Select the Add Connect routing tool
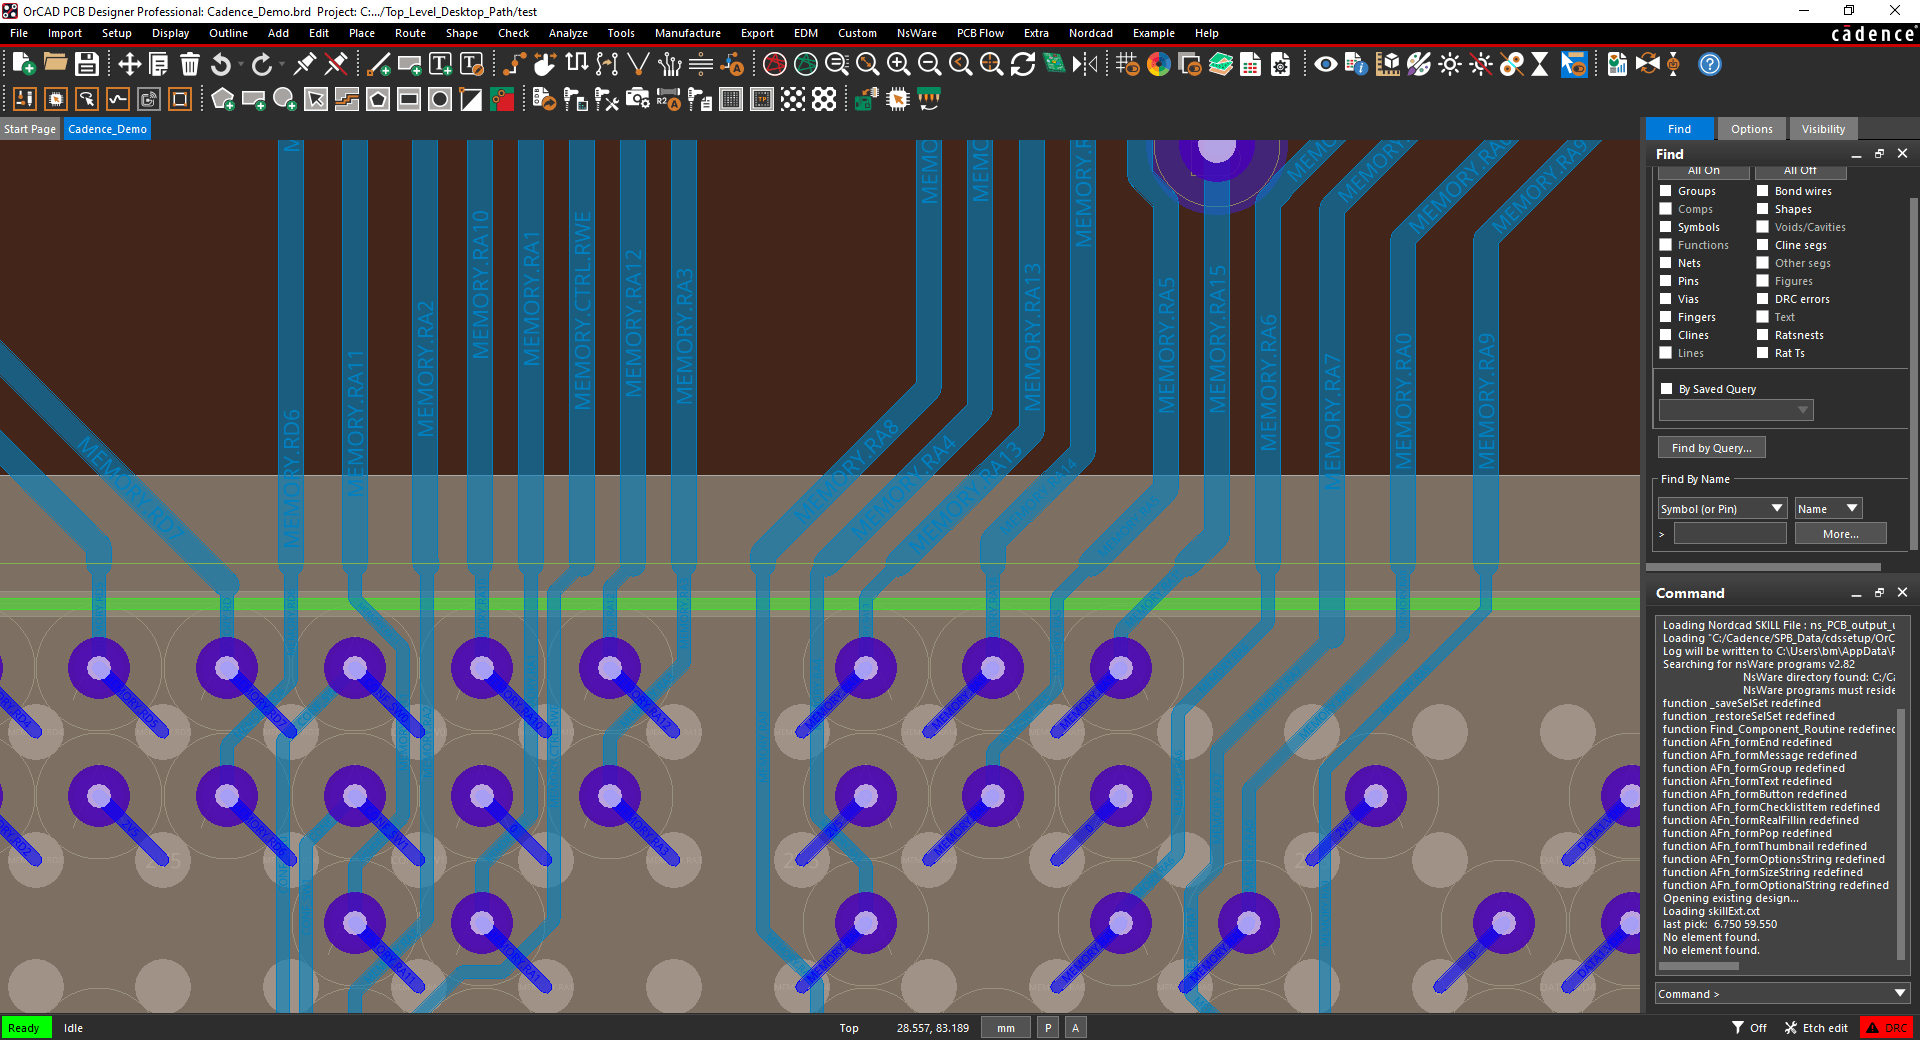The height and width of the screenshot is (1040, 1920). click(514, 64)
